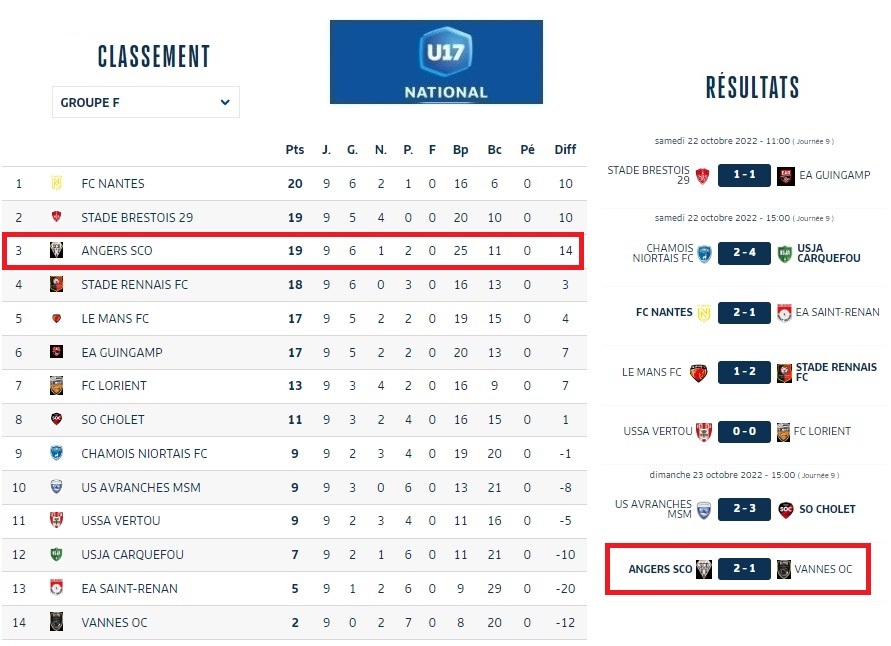The width and height of the screenshot is (891, 646).
Task: Click the Le Mans FC standings logo
Action: pyautogui.click(x=57, y=319)
